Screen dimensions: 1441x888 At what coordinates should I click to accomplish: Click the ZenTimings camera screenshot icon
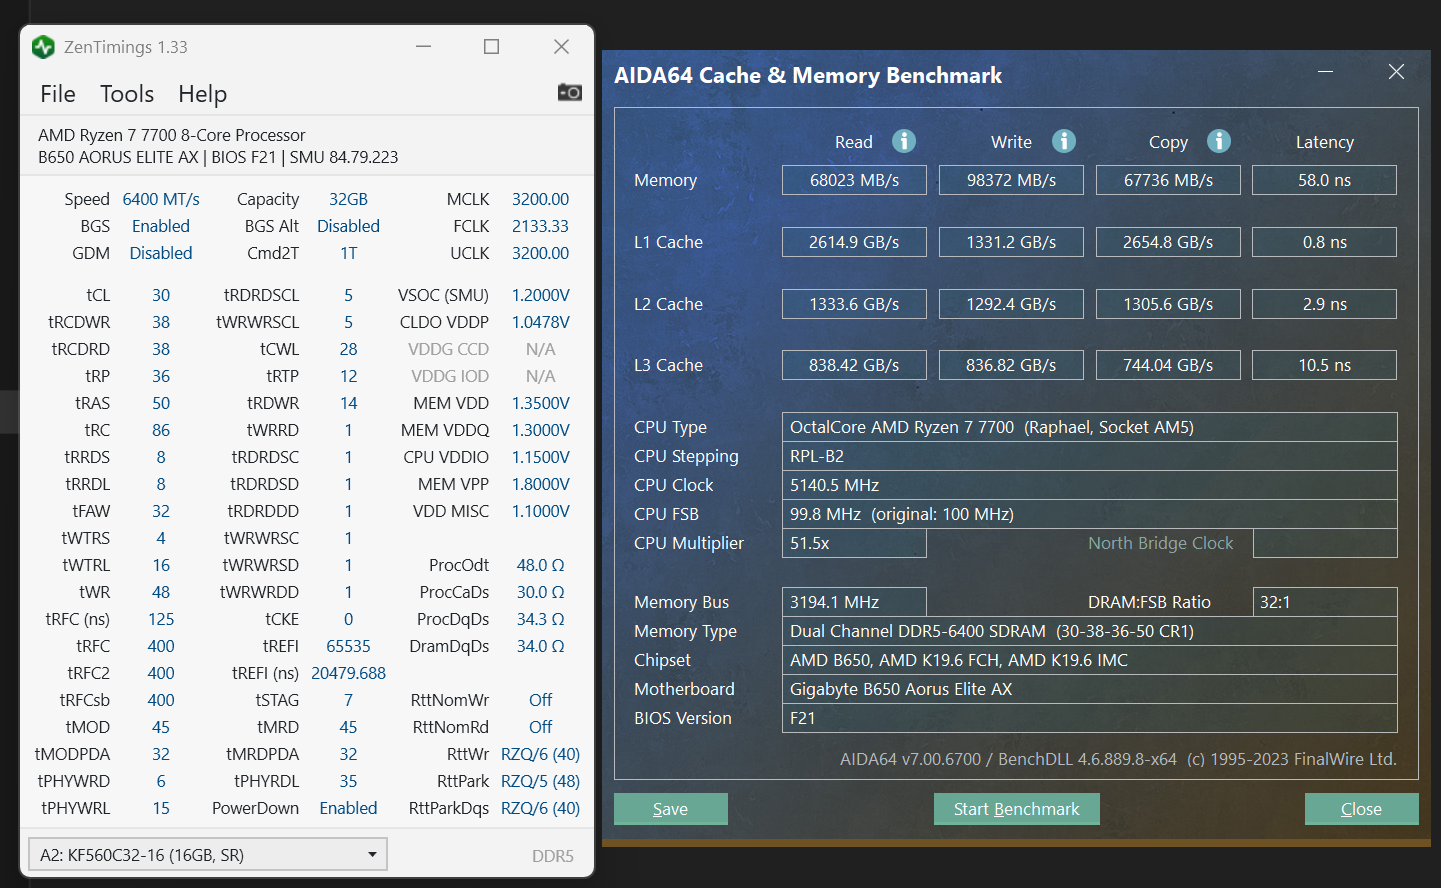570,92
